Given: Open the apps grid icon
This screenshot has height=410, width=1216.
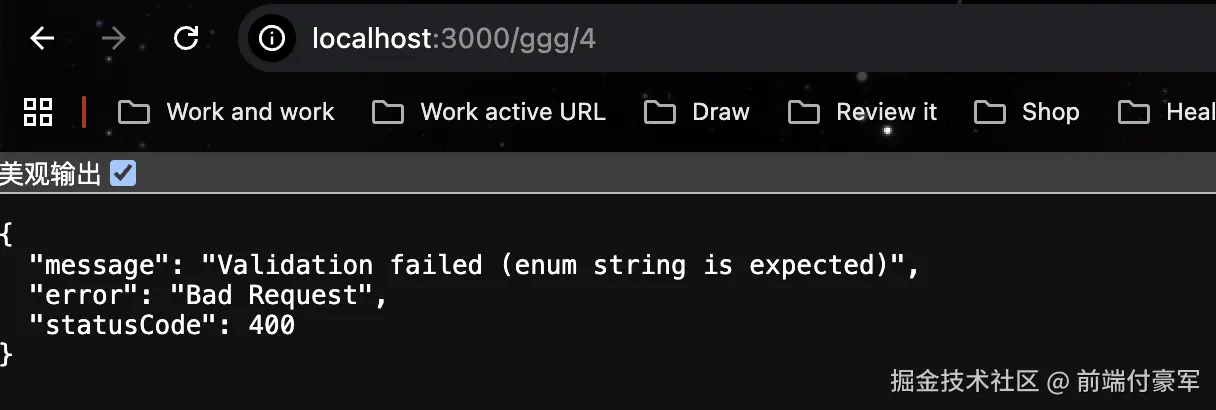Looking at the screenshot, I should pos(38,112).
